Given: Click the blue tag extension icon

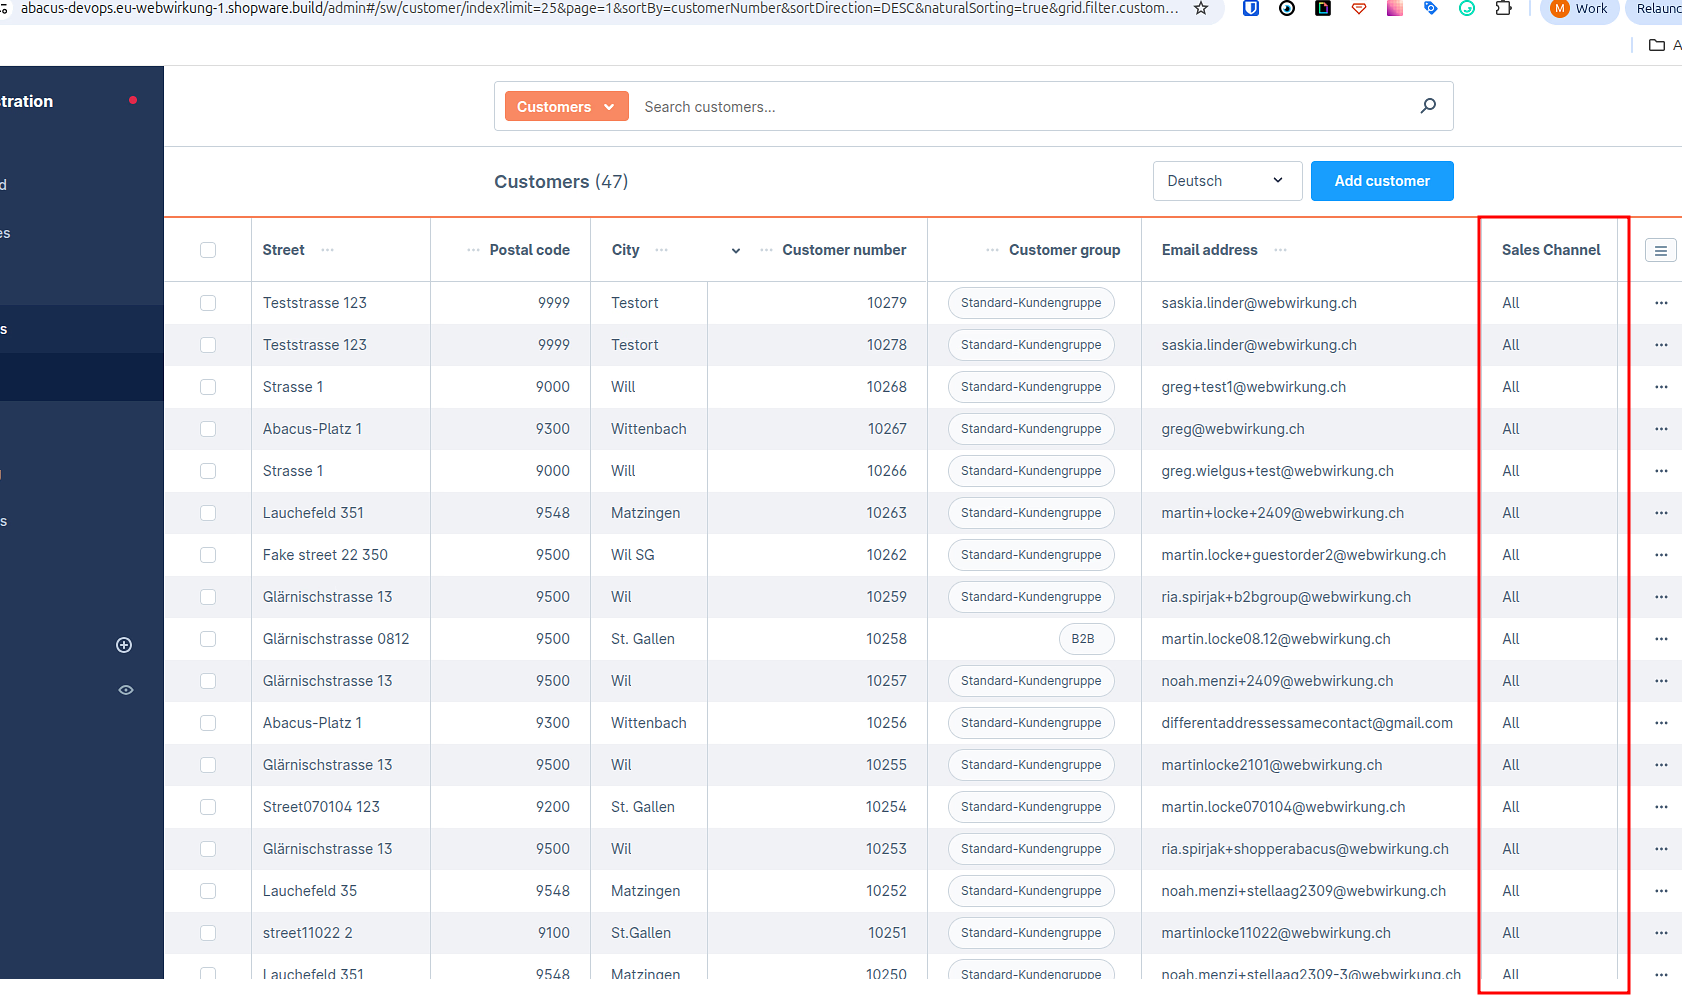Looking at the screenshot, I should pyautogui.click(x=1431, y=8).
